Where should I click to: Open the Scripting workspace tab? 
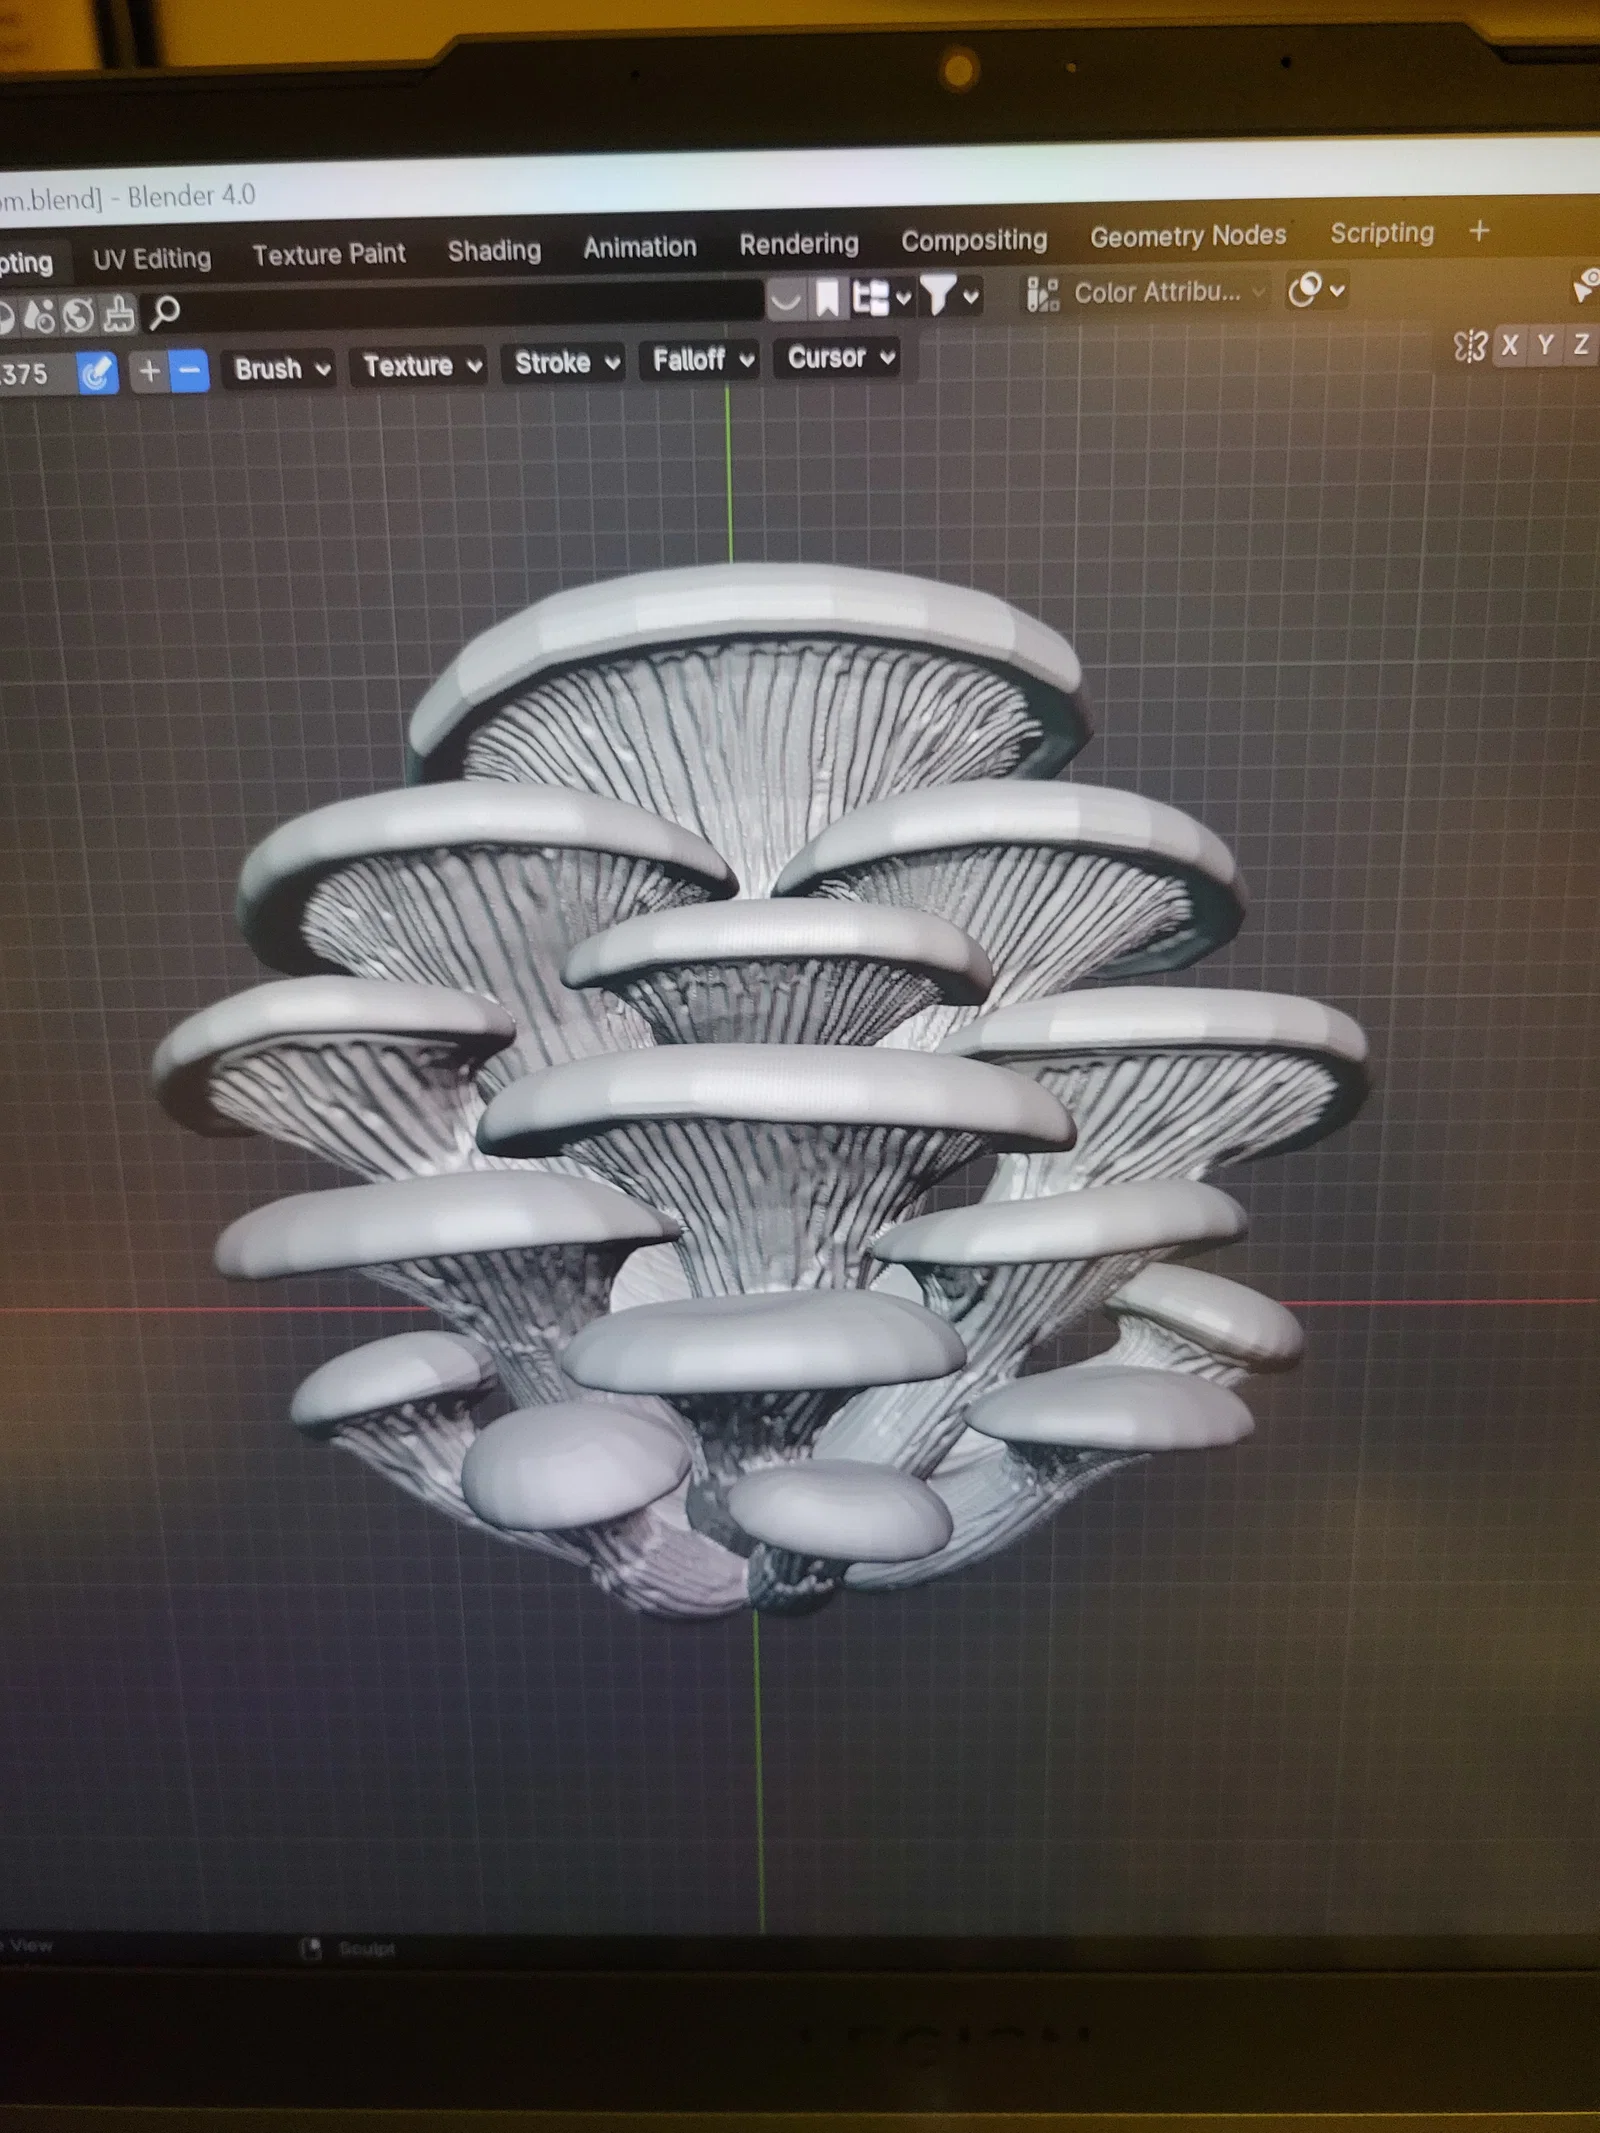(1382, 233)
